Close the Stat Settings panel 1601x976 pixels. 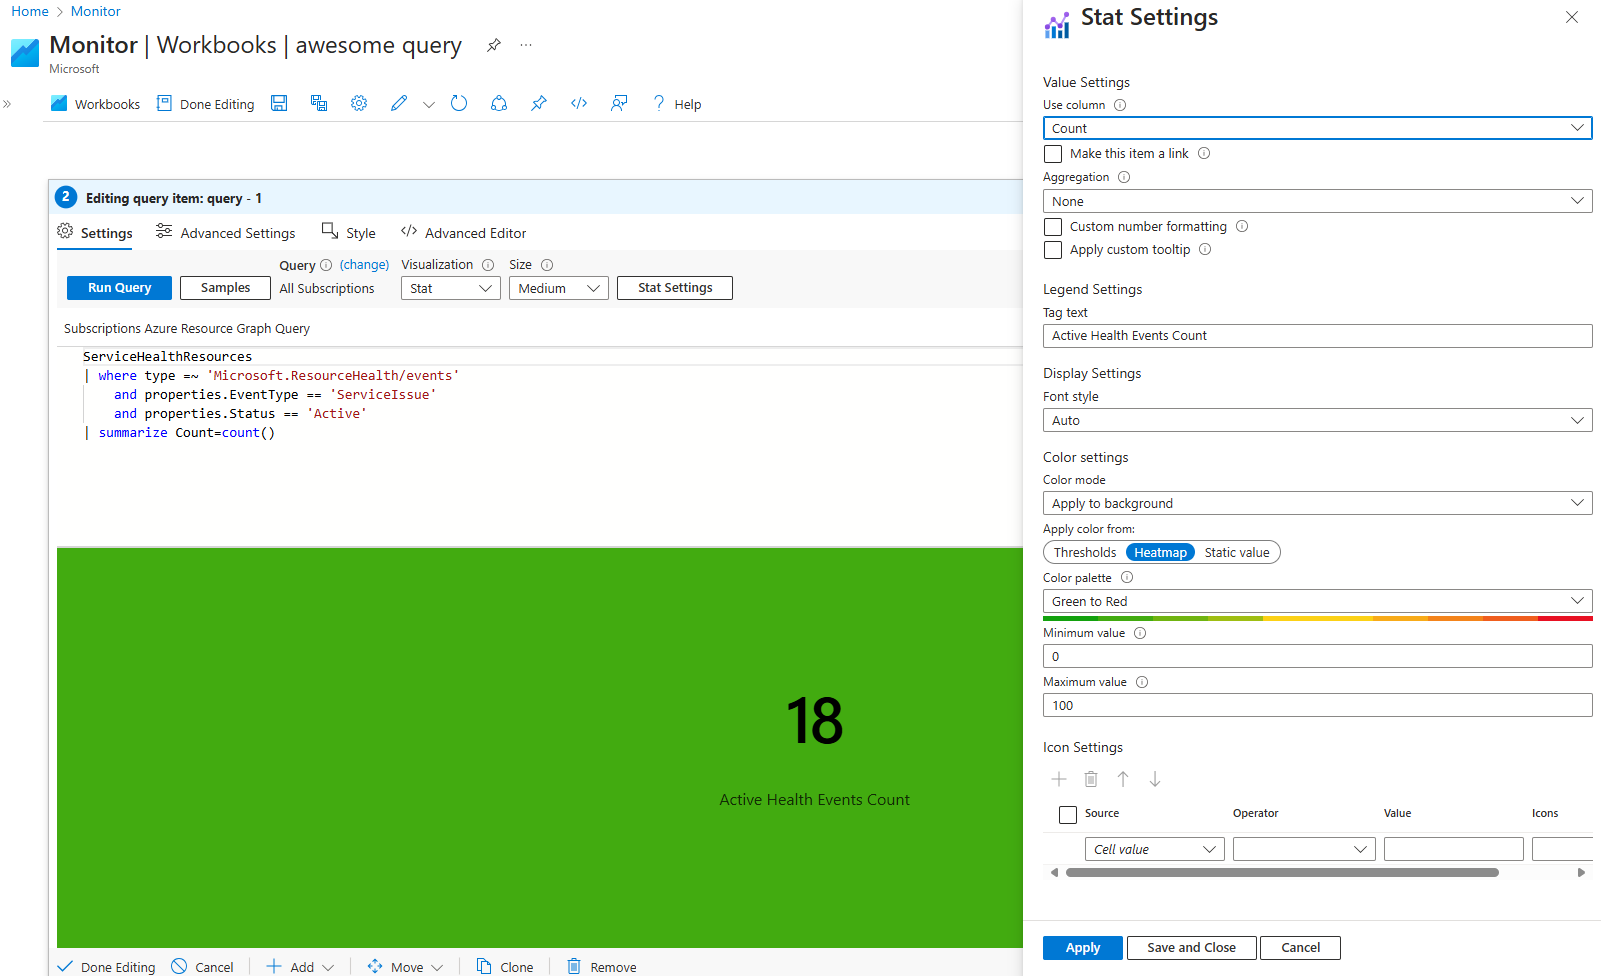[1572, 17]
